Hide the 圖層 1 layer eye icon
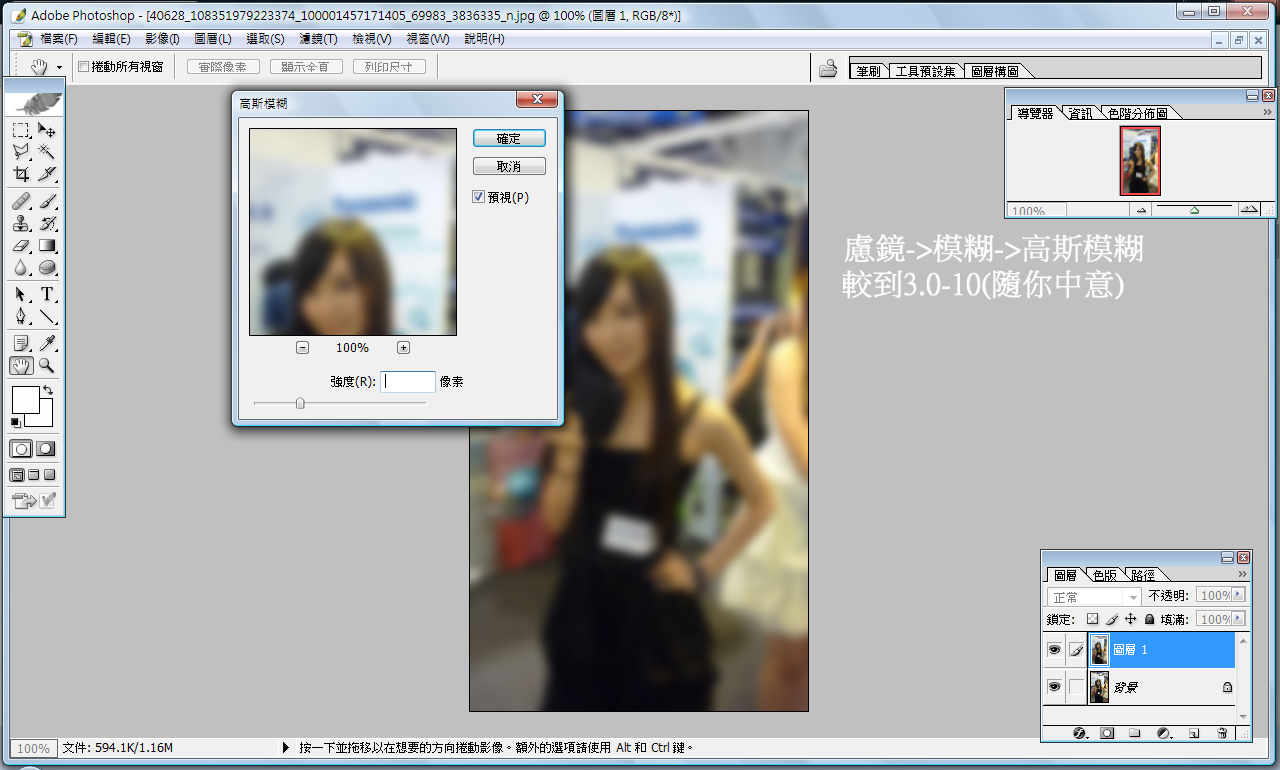1280x770 pixels. coord(1054,650)
